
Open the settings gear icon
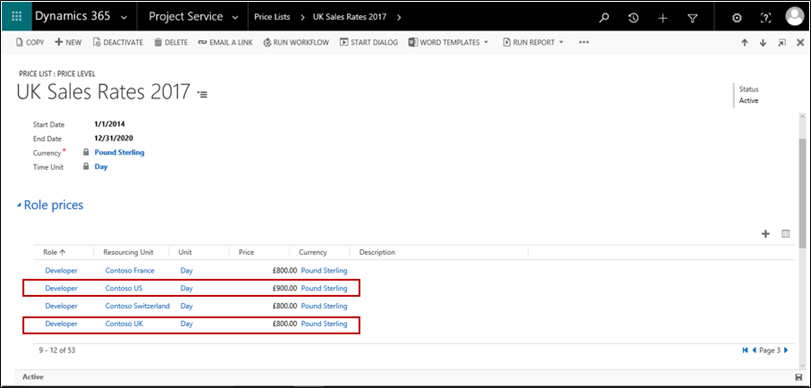(x=737, y=18)
